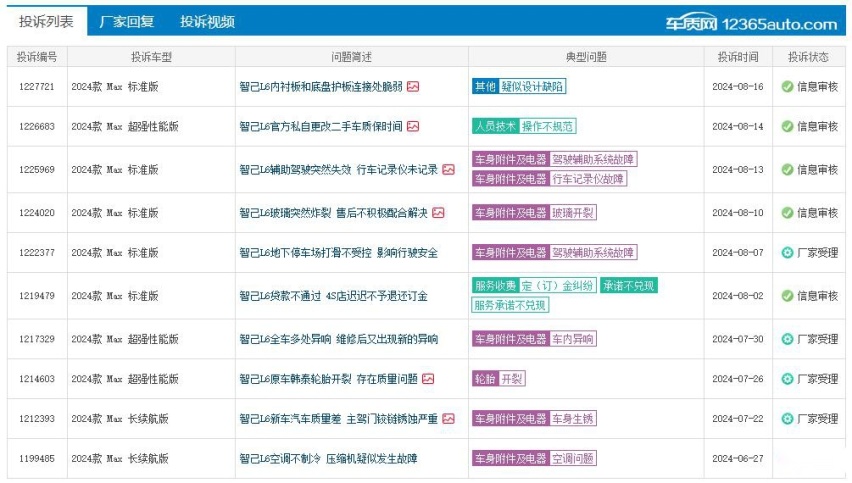The height and width of the screenshot is (483, 852).
Task: Open complaint 智己L6内衬板和底盘护板连接处脆弱
Action: pos(321,86)
